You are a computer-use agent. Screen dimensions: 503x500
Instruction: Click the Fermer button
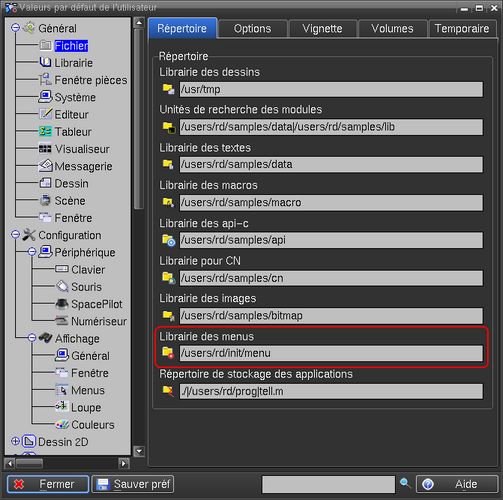(x=48, y=484)
